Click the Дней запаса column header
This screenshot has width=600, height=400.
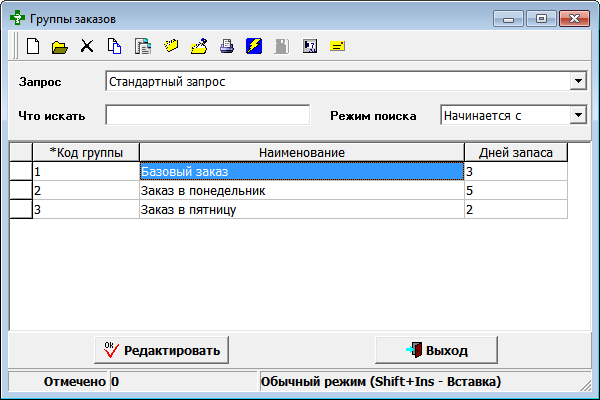coord(516,151)
